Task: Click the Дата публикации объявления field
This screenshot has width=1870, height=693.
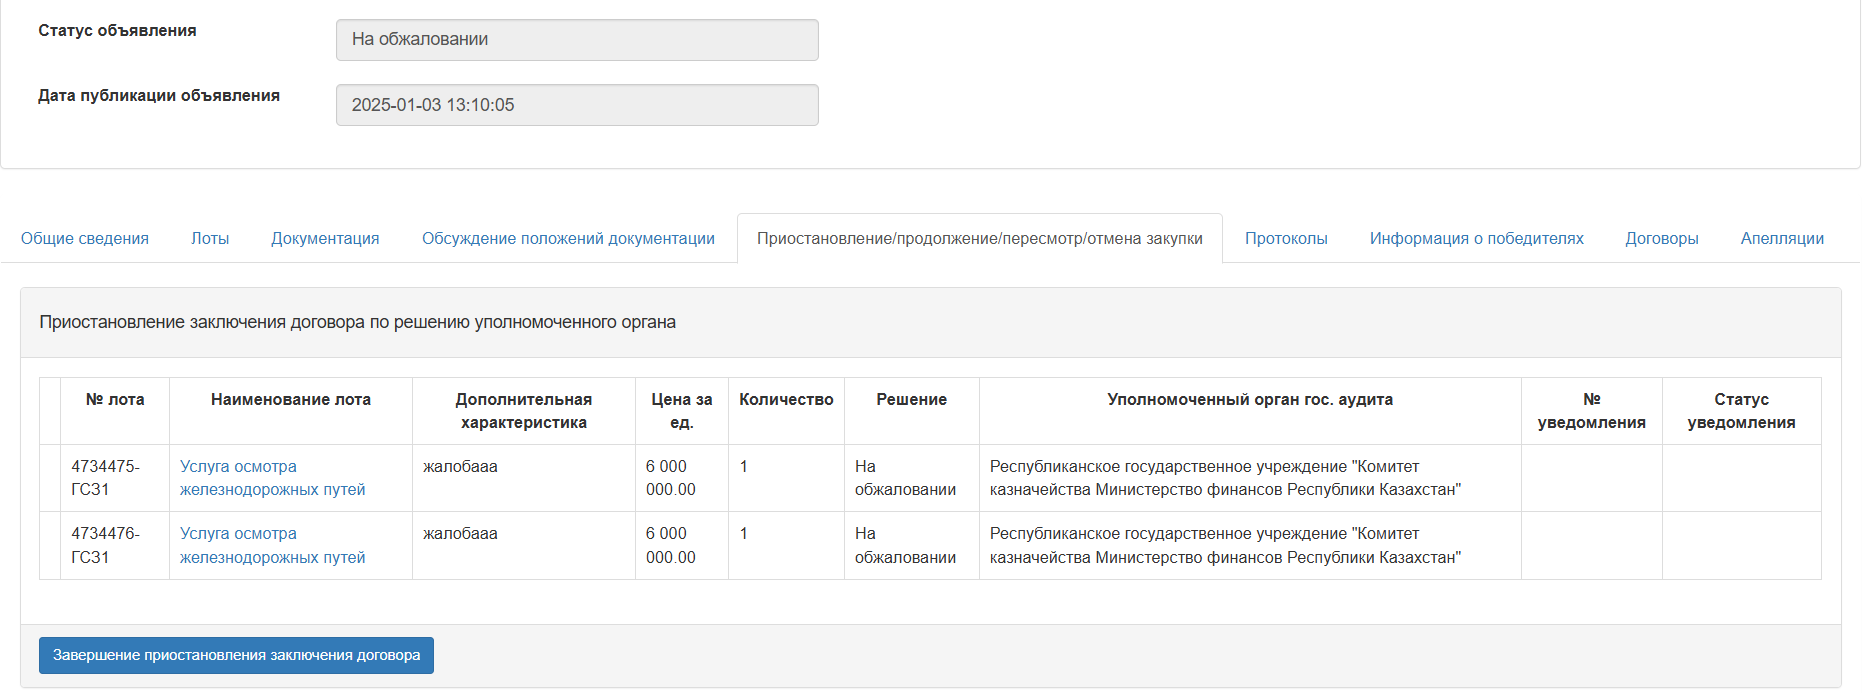Action: [577, 105]
